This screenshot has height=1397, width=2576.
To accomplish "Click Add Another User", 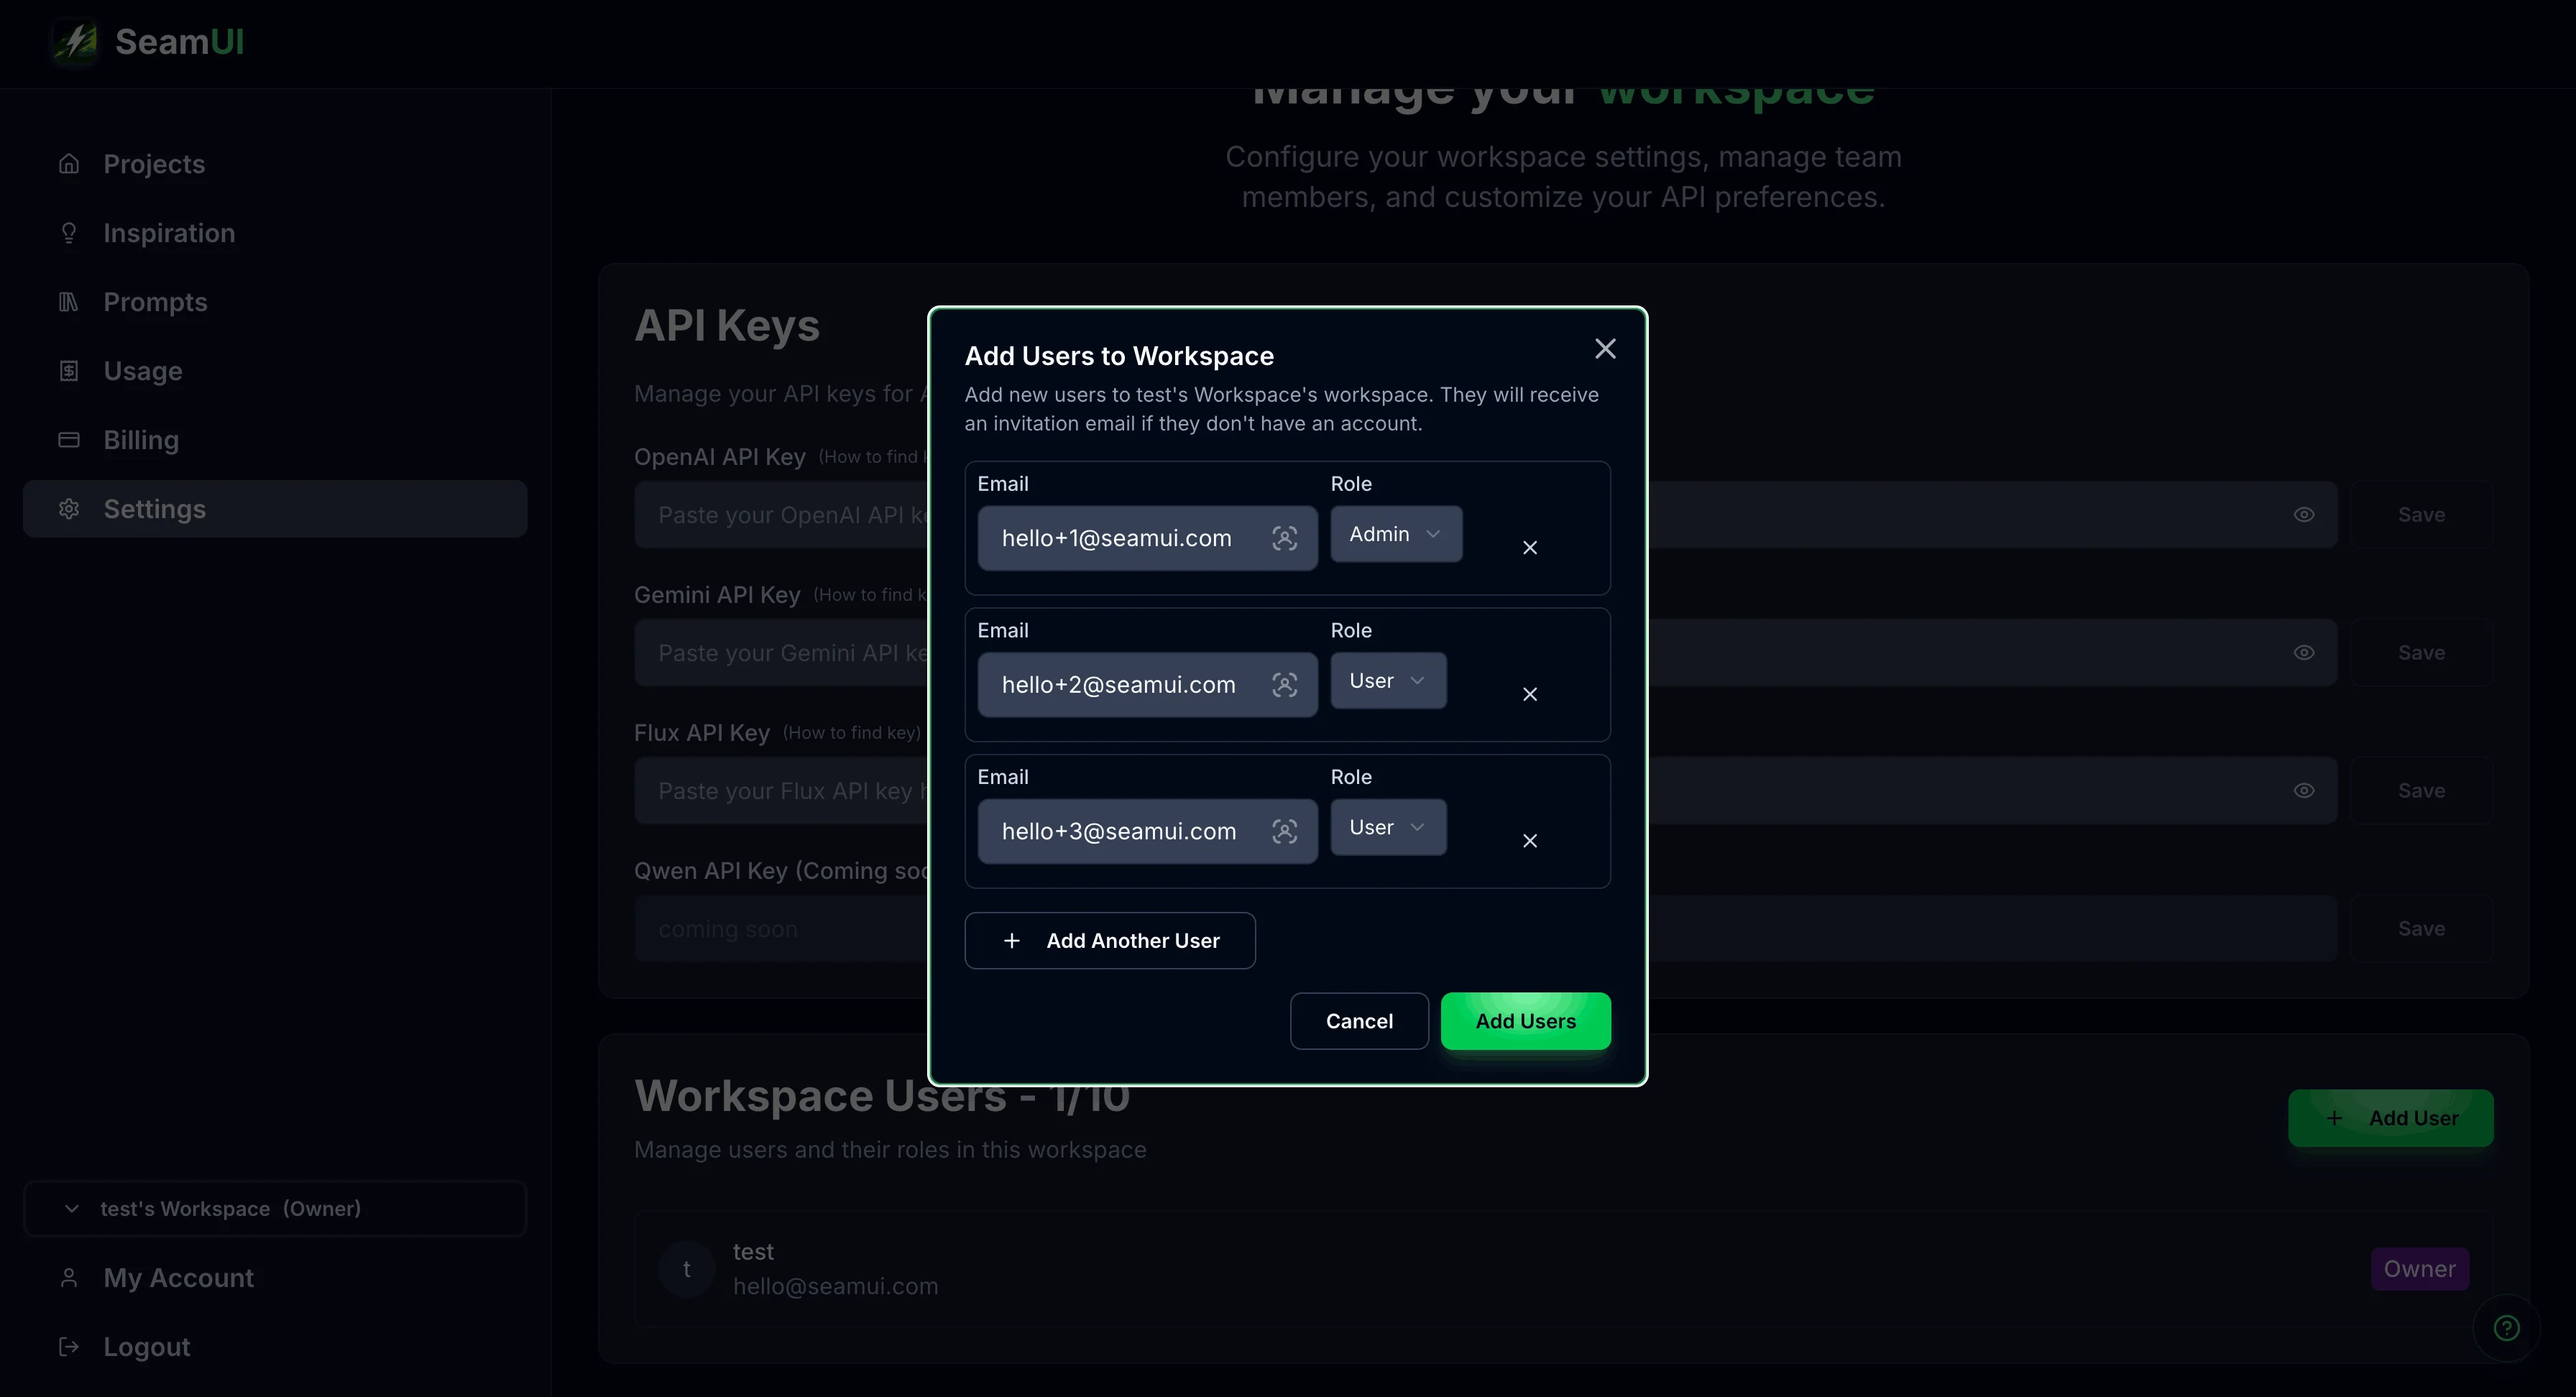I will click(x=1109, y=940).
